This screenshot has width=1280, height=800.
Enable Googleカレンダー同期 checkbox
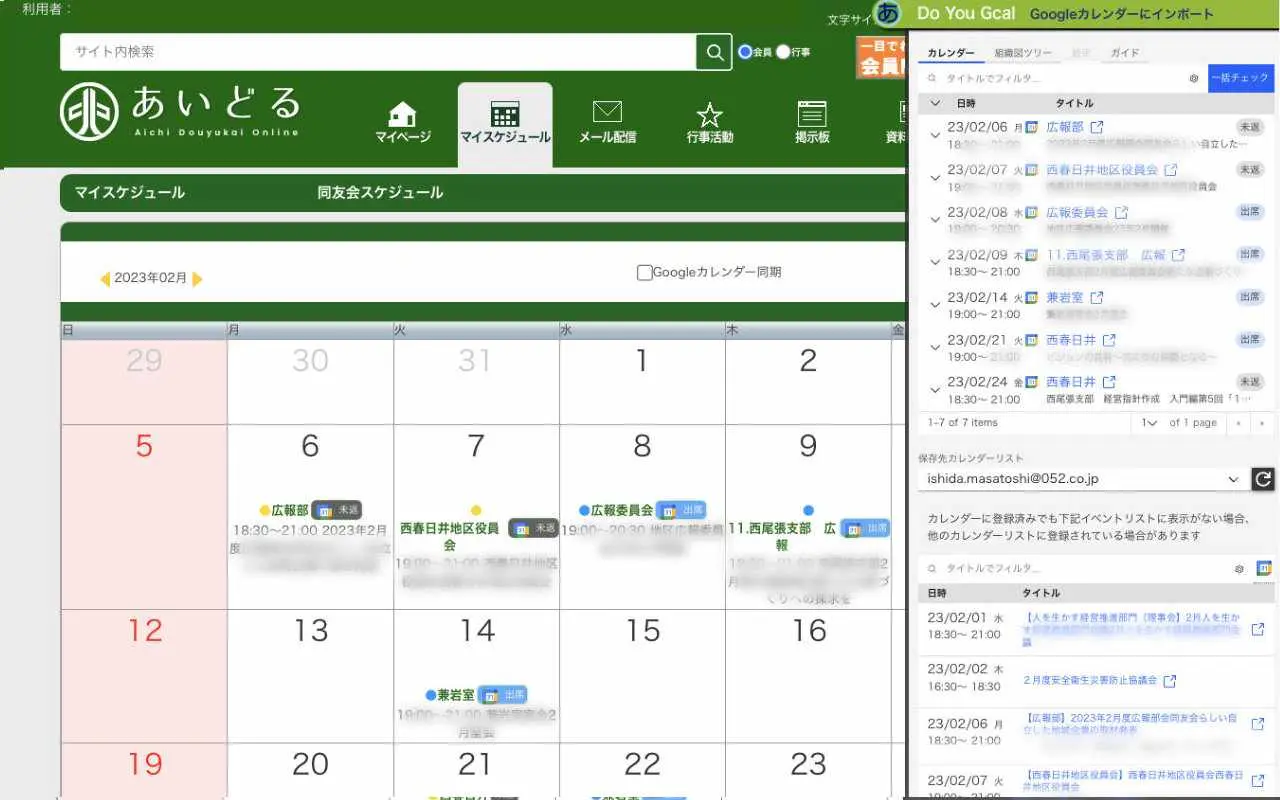tap(645, 272)
